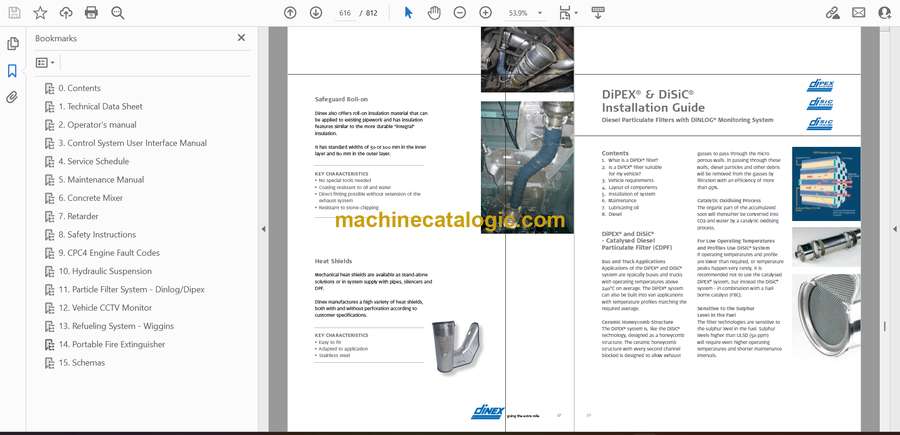Open bookmark 5. Maintenance Manual
The height and width of the screenshot is (435, 900).
[x=101, y=180]
